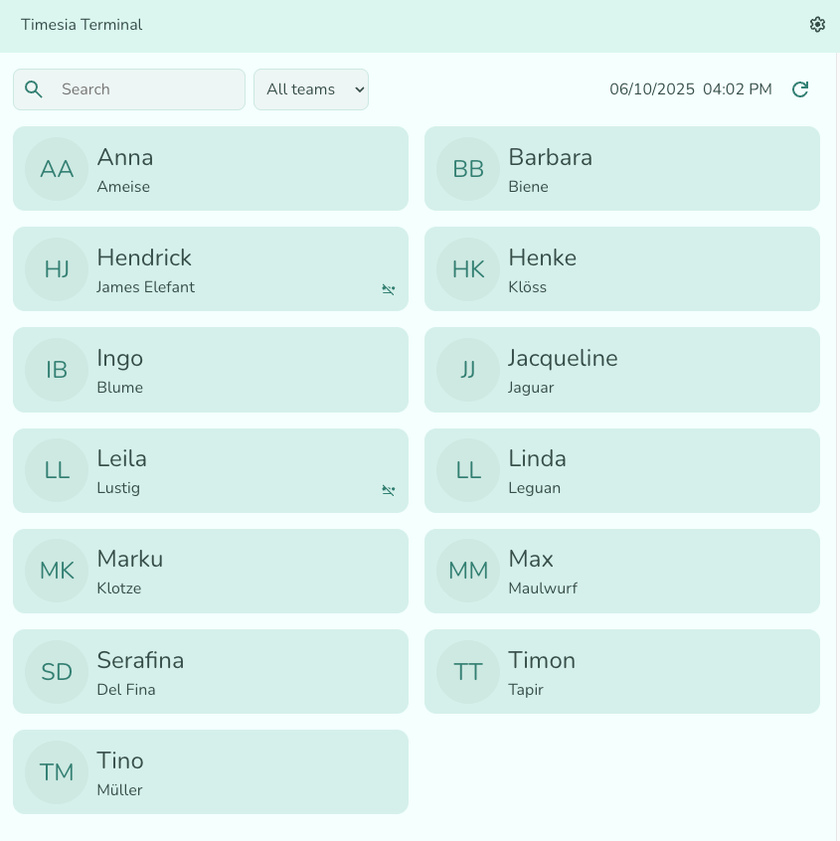Click into the Search field
The width and height of the screenshot is (840, 841).
pos(145,89)
